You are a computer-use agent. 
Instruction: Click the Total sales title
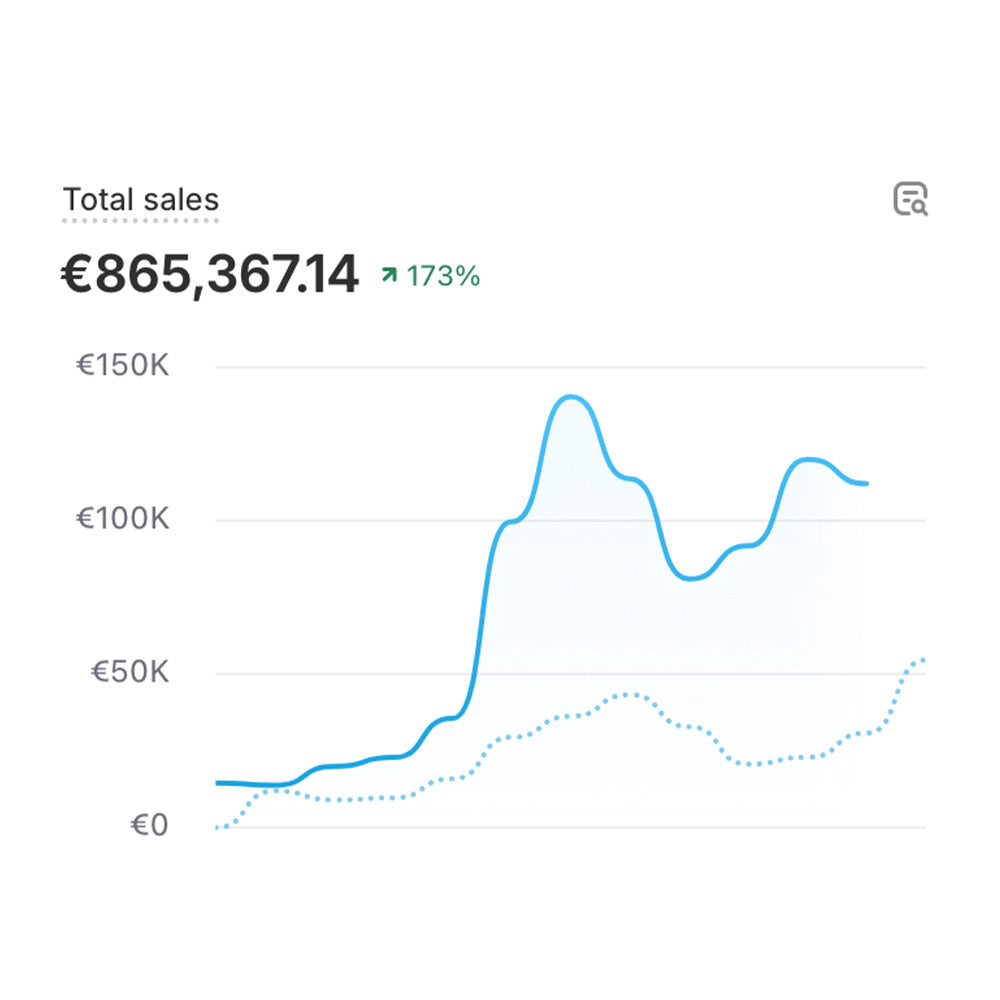(141, 199)
